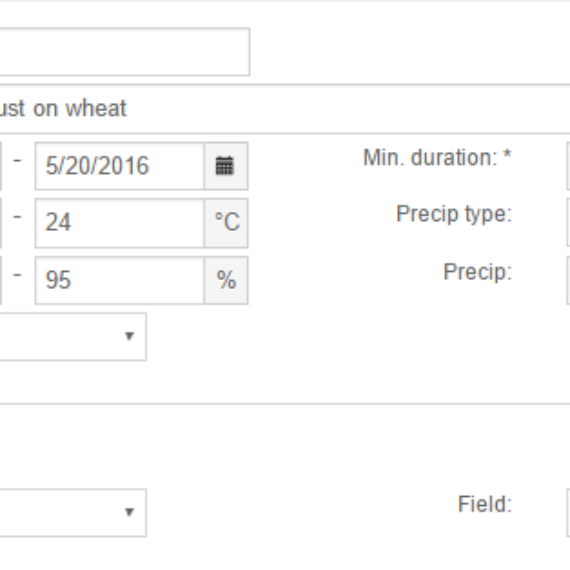570x570 pixels.
Task: Focus the end date field showing 5/20/2016
Action: coord(120,166)
